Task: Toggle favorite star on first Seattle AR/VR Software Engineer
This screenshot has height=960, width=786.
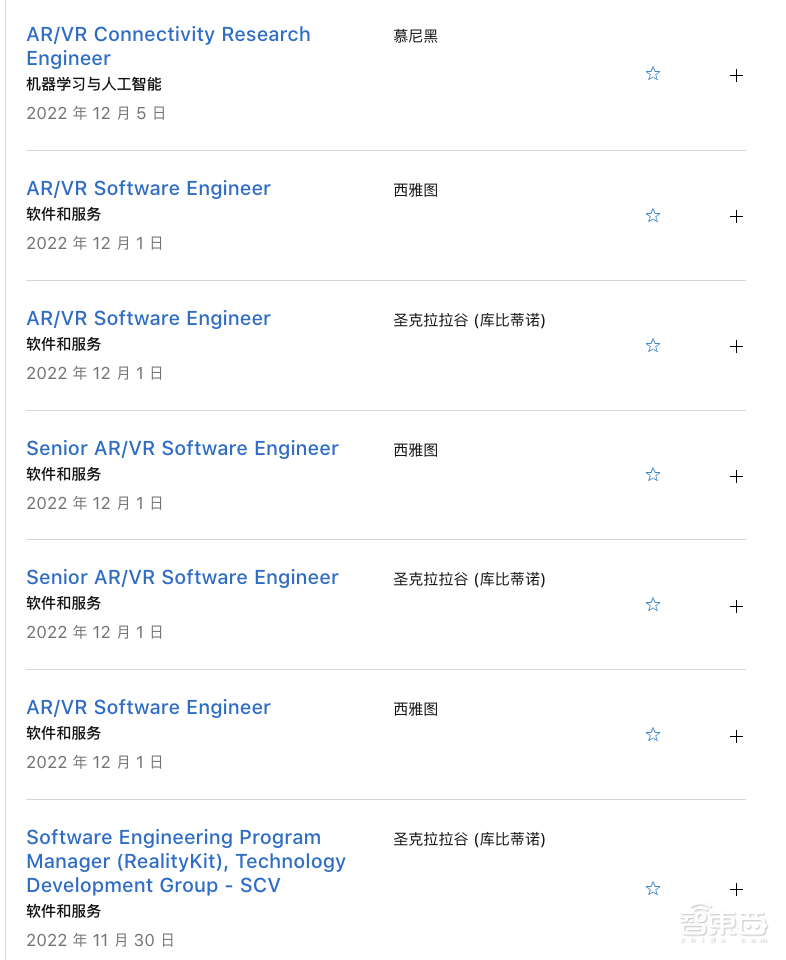Action: point(653,216)
